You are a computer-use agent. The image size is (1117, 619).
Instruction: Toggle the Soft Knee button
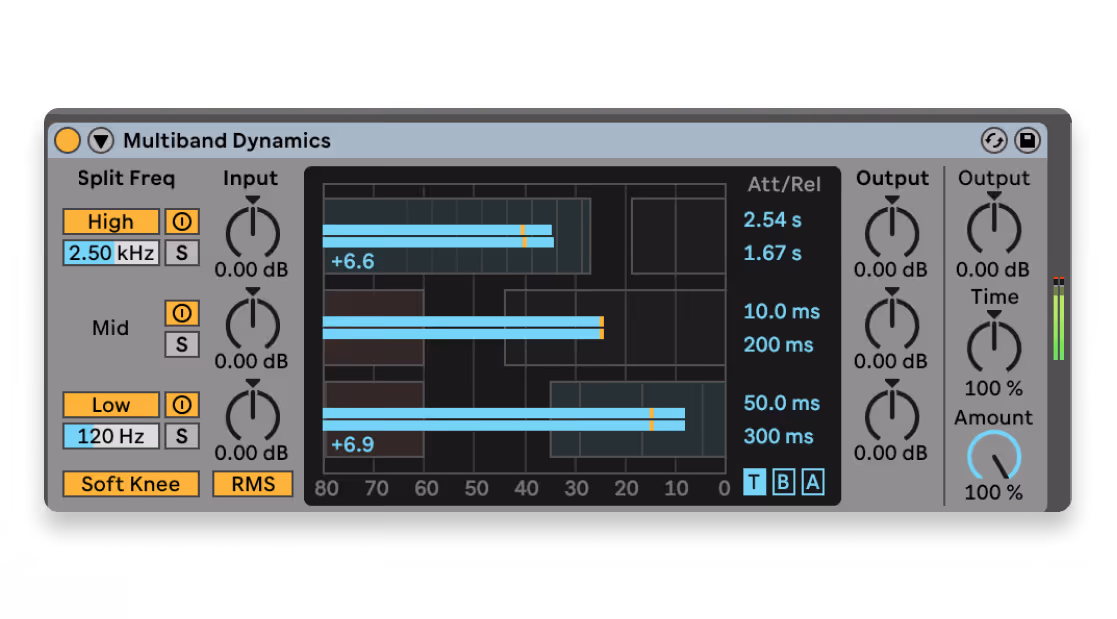(130, 484)
